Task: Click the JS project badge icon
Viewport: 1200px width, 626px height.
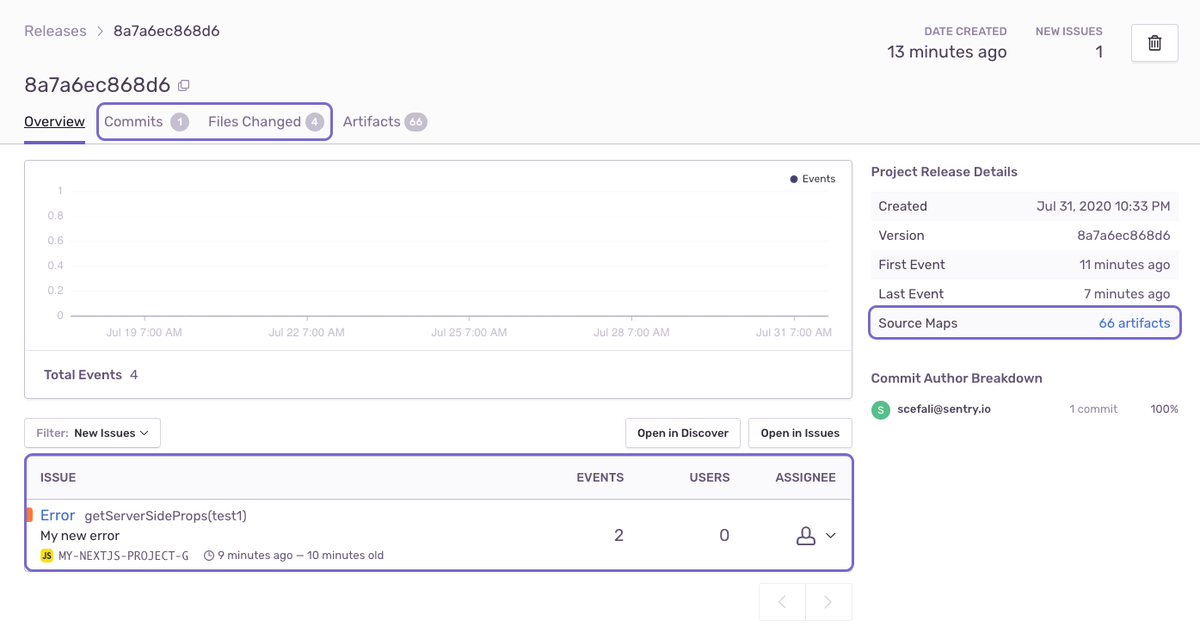Action: (x=46, y=555)
